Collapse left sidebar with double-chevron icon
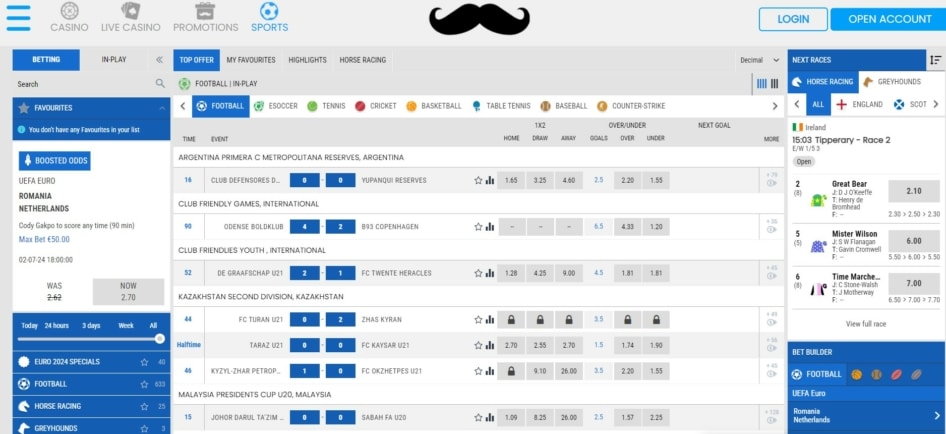Image resolution: width=946 pixels, height=434 pixels. point(159,60)
